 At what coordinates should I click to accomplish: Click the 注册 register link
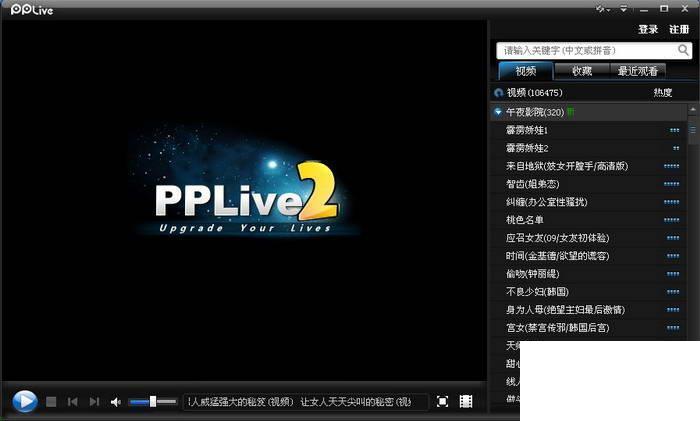point(679,29)
